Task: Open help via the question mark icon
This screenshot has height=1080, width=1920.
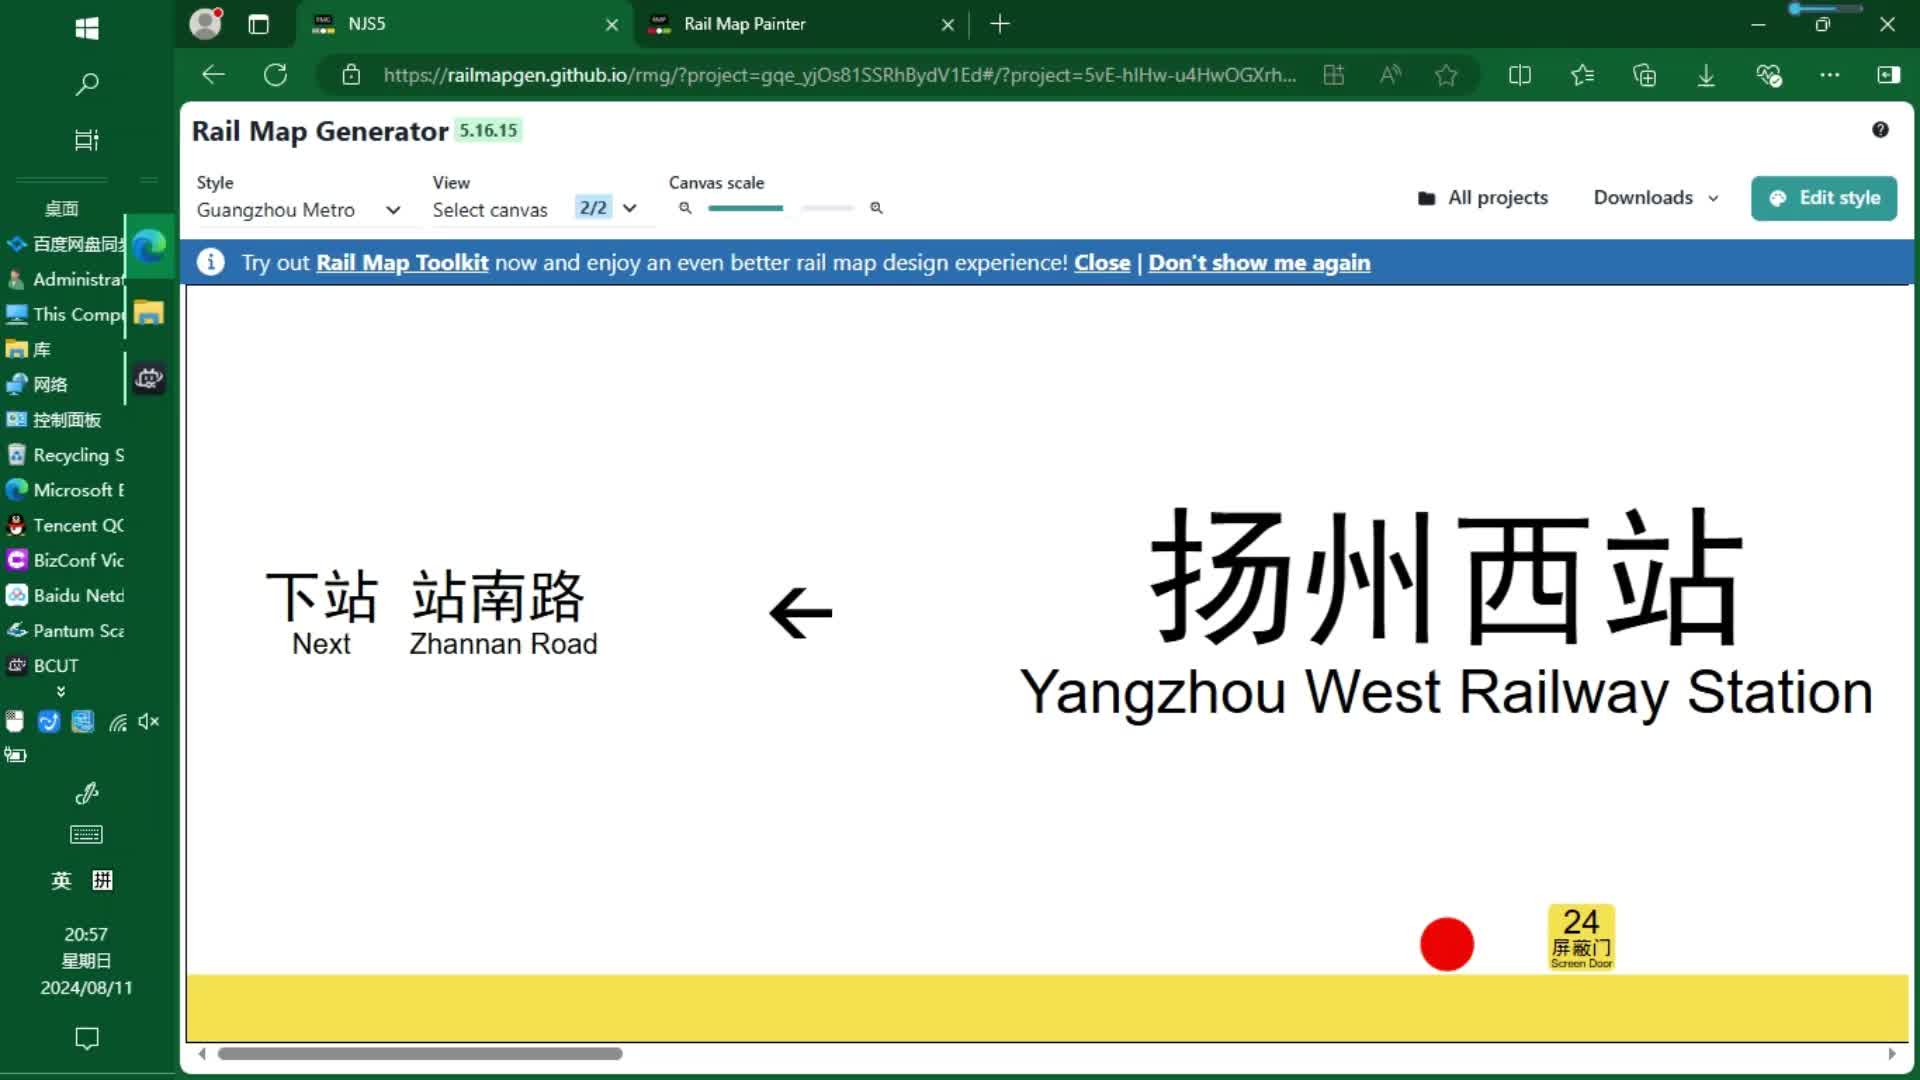Action: coord(1881,130)
